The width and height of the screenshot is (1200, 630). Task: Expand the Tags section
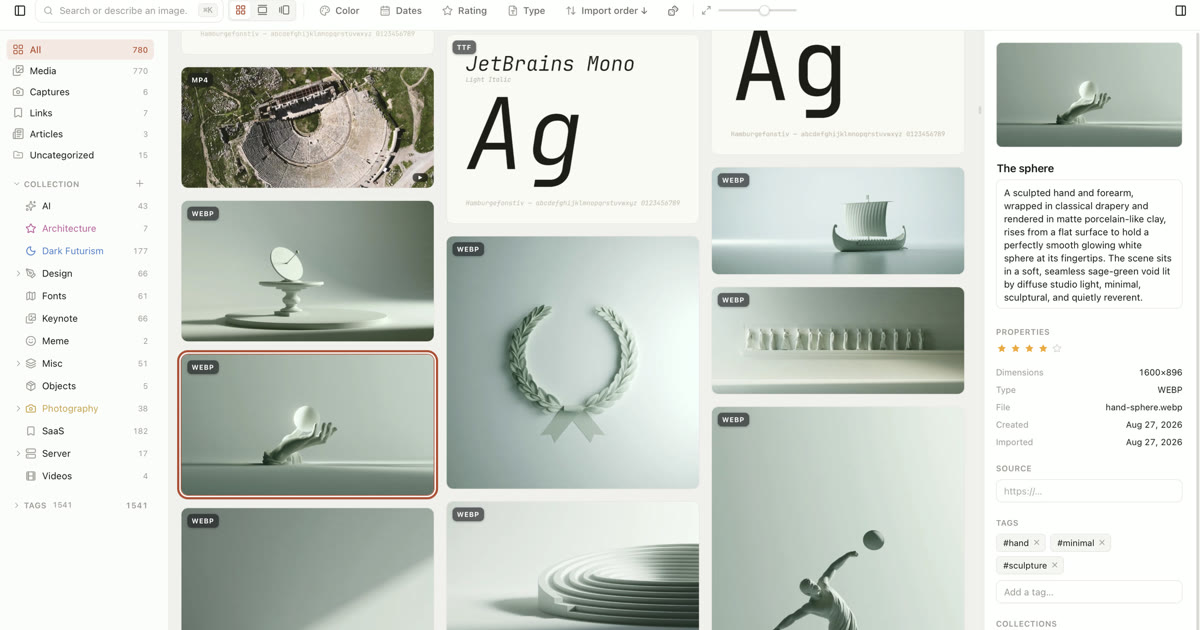pos(17,506)
